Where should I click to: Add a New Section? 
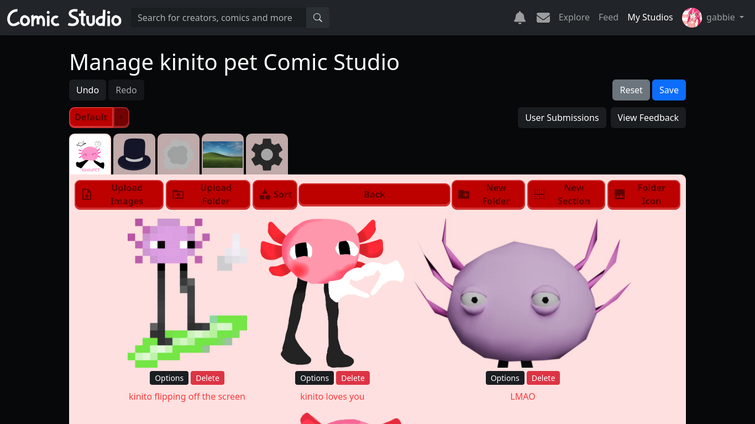[566, 194]
